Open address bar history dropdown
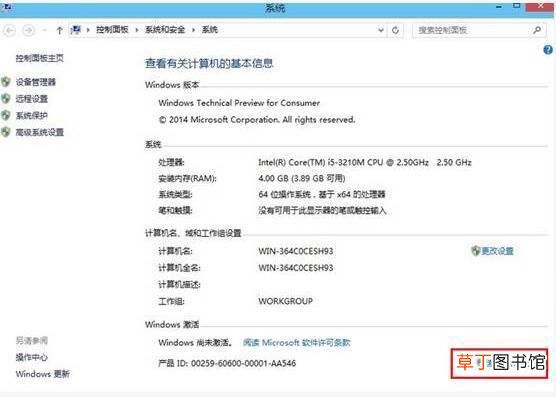556x397 pixels. click(381, 30)
